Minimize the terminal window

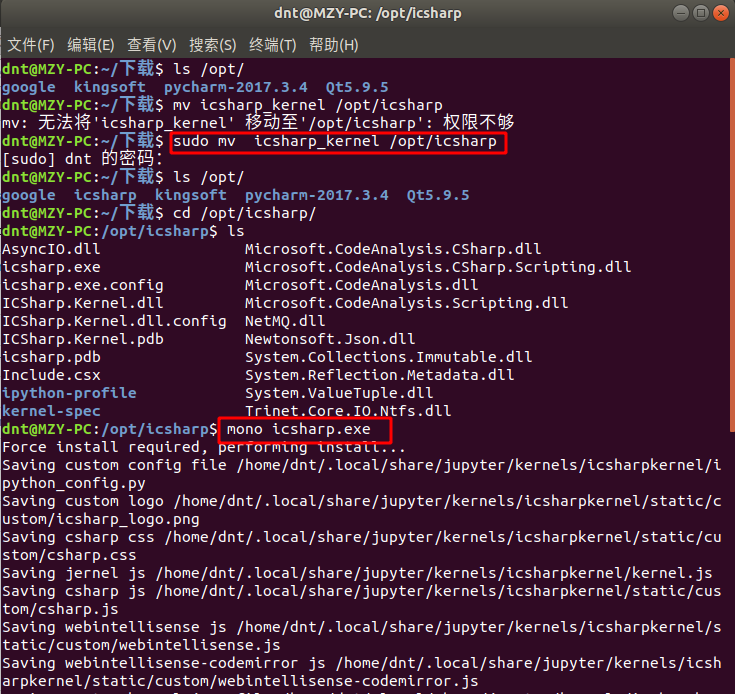(680, 13)
